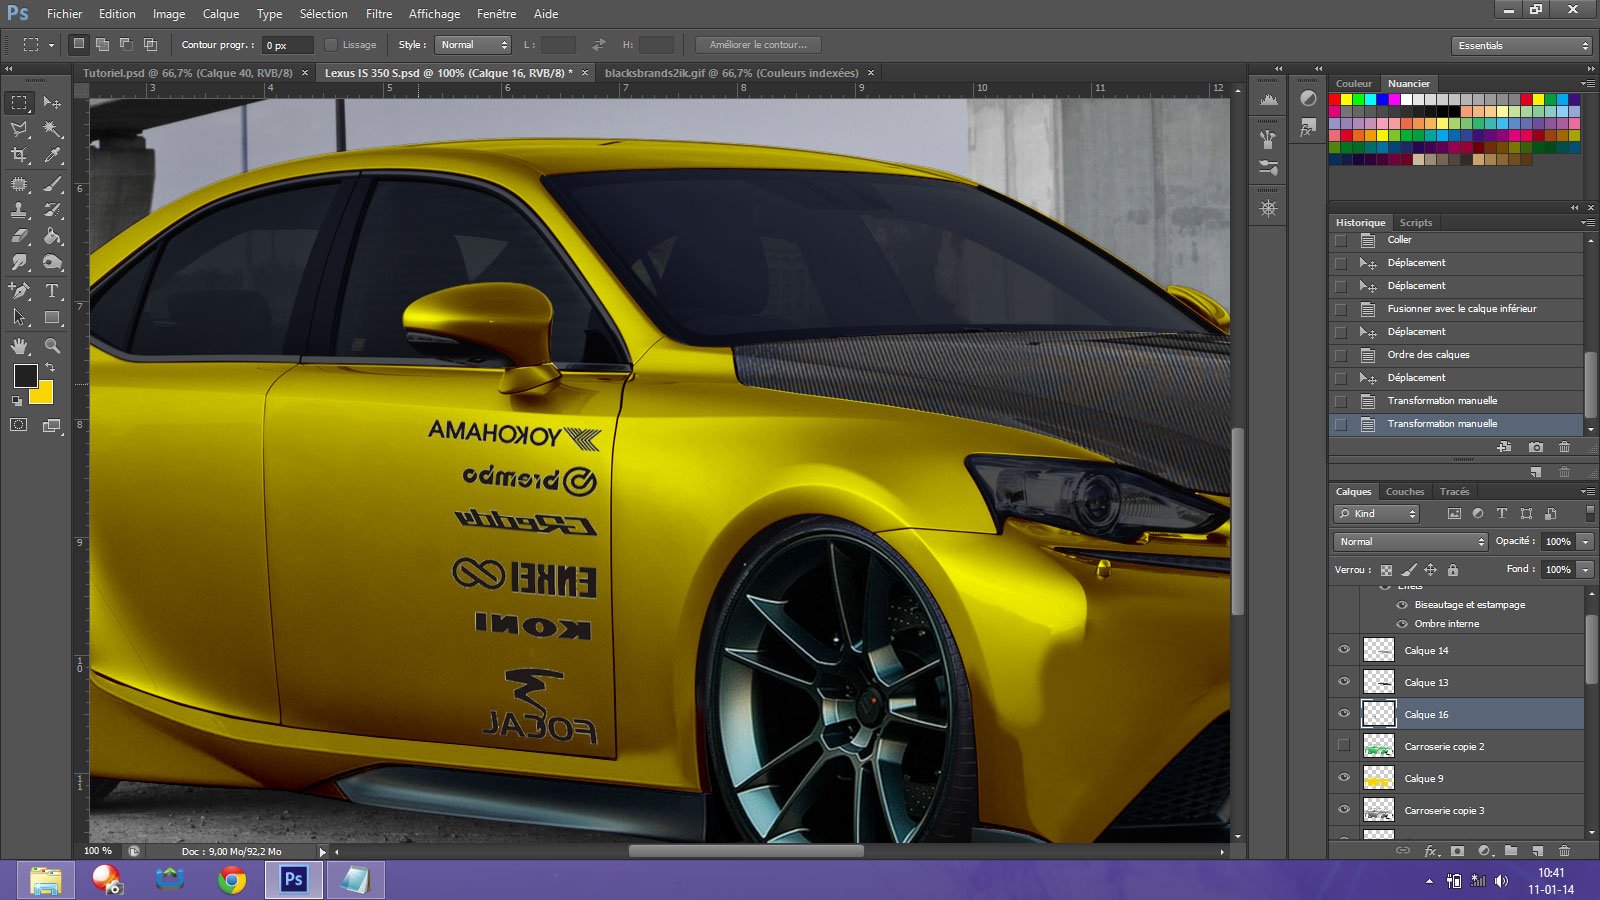The image size is (1600, 900).
Task: Swap foreground and background colors
Action: 50,368
